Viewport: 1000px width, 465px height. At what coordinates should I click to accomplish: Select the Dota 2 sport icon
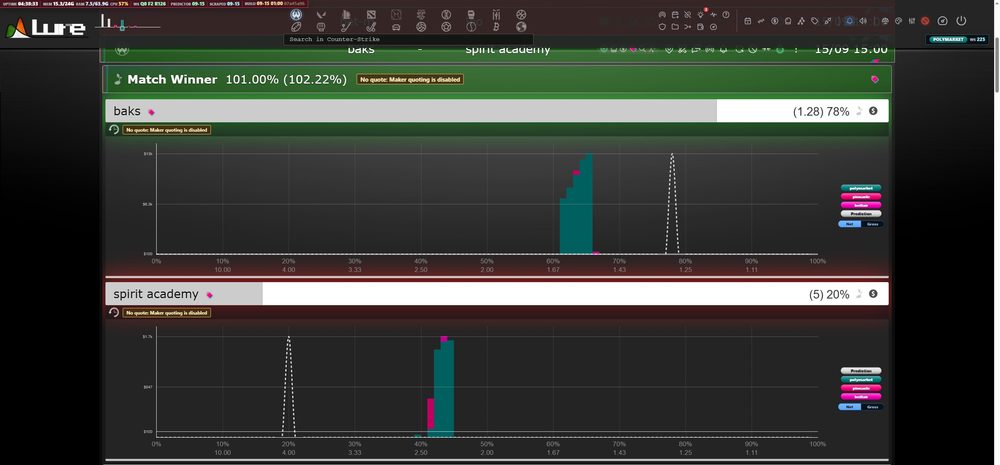[371, 14]
